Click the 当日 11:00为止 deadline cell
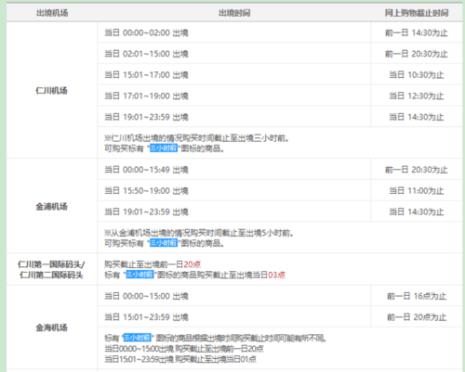465x372 pixels. pos(416,191)
